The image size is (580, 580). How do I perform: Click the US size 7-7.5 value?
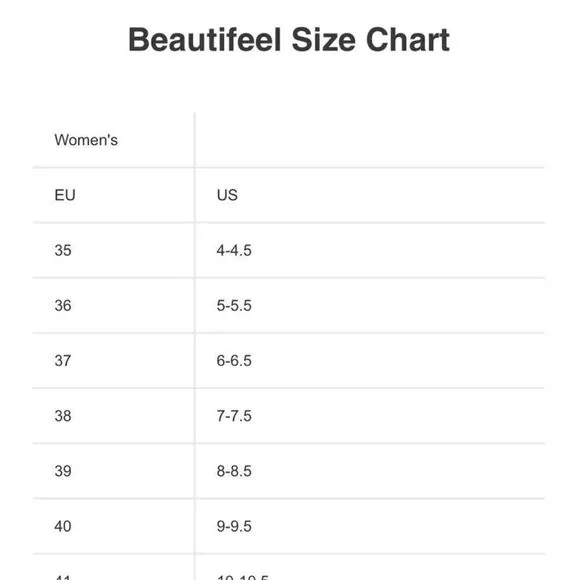[x=234, y=416]
